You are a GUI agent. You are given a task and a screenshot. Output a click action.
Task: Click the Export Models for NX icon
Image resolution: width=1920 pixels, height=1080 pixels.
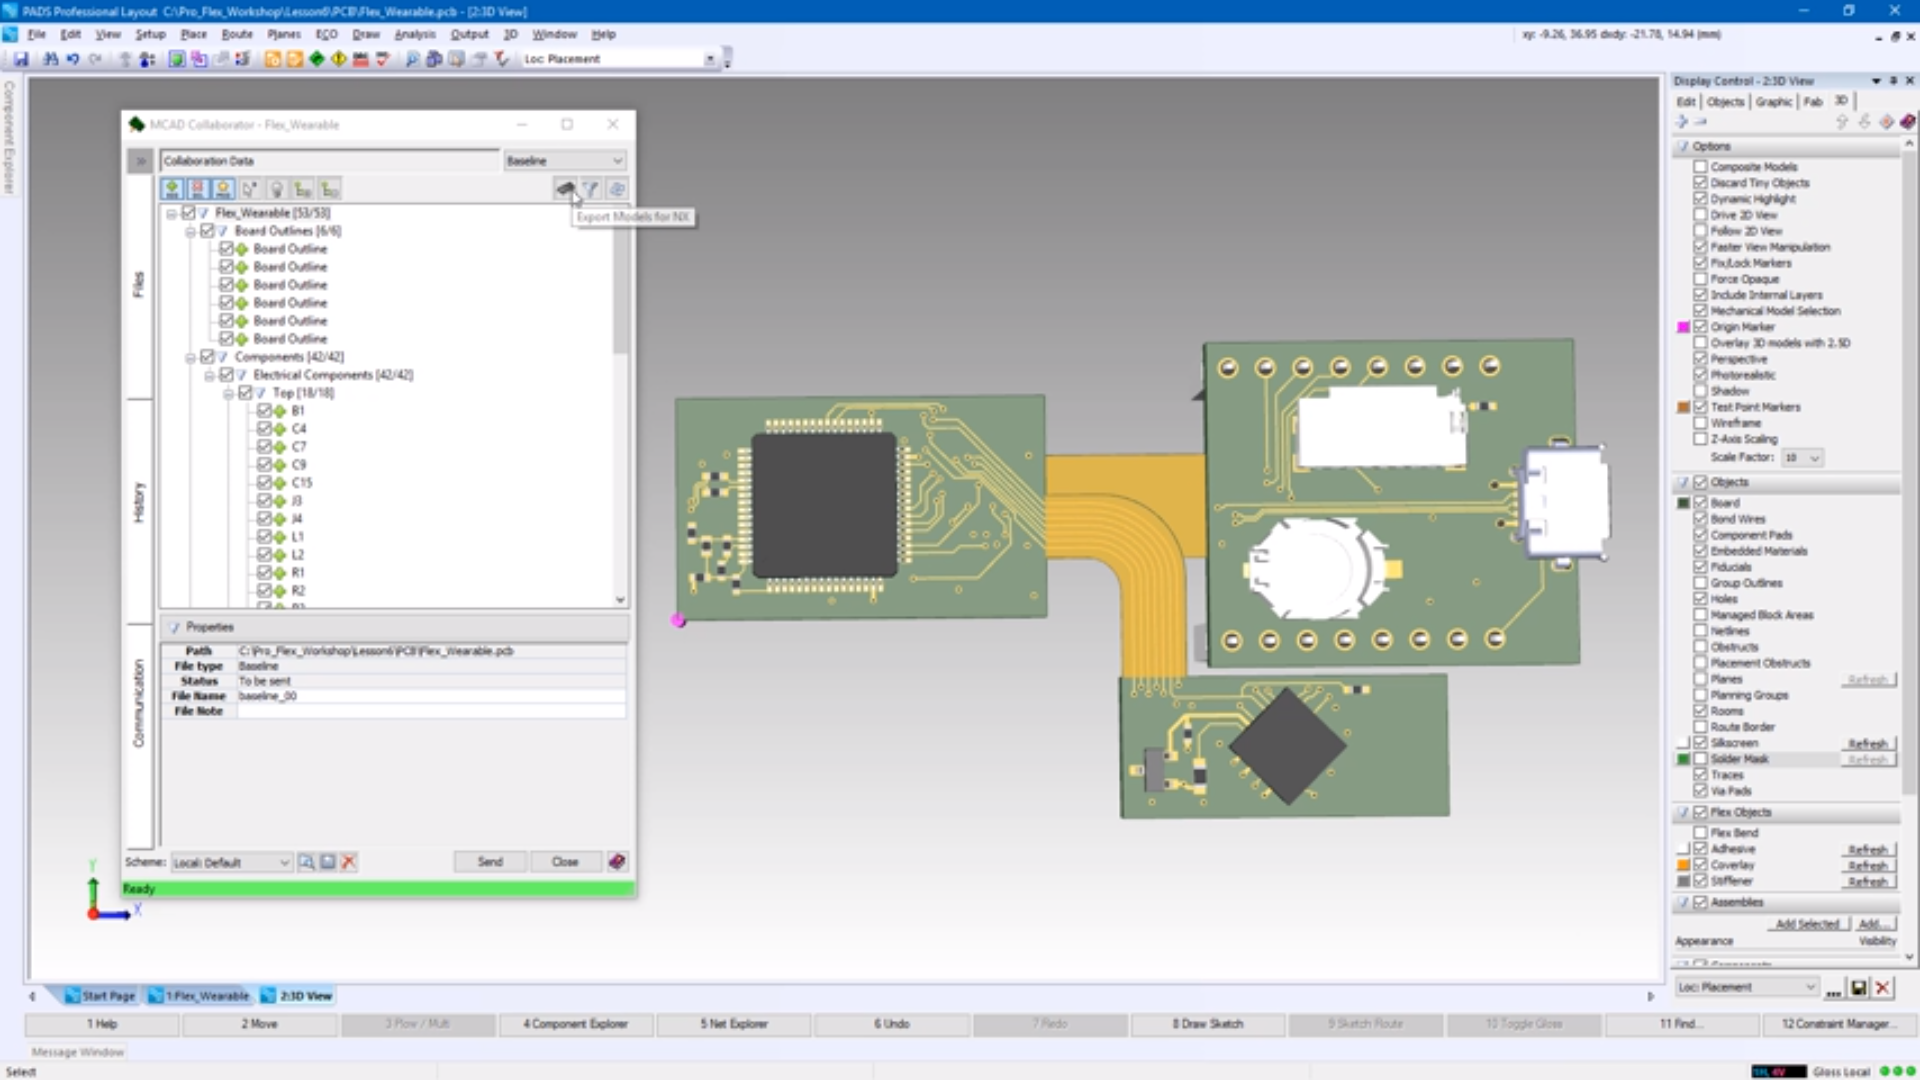click(x=565, y=189)
